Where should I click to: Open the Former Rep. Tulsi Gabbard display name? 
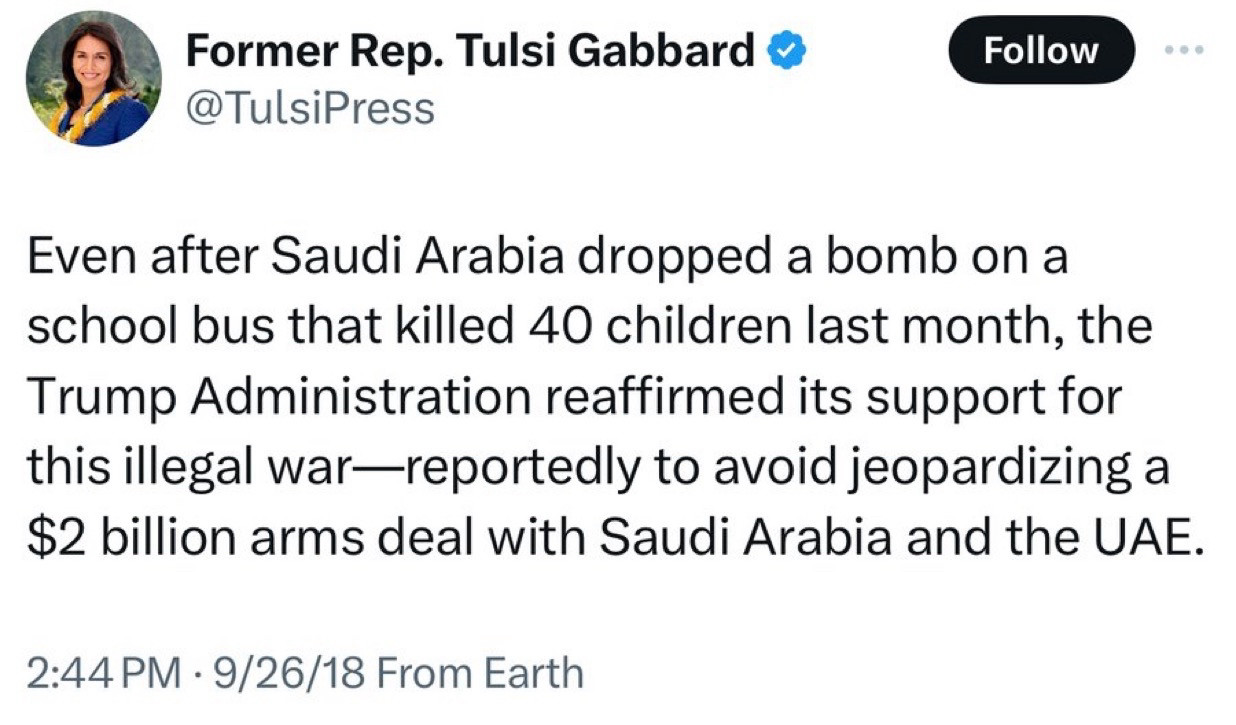pyautogui.click(x=470, y=50)
